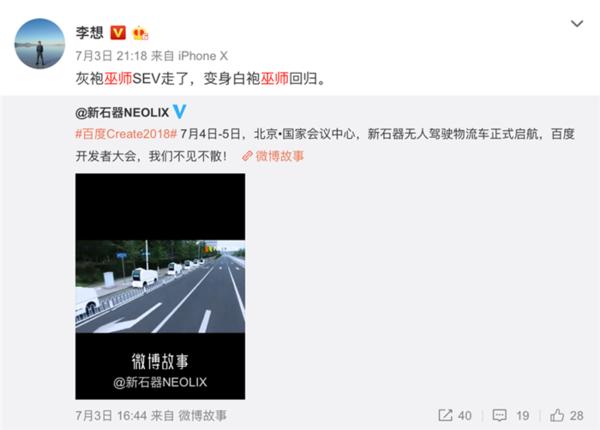Like the post with thumbs-up icon
This screenshot has width=600, height=430.
pos(557,415)
